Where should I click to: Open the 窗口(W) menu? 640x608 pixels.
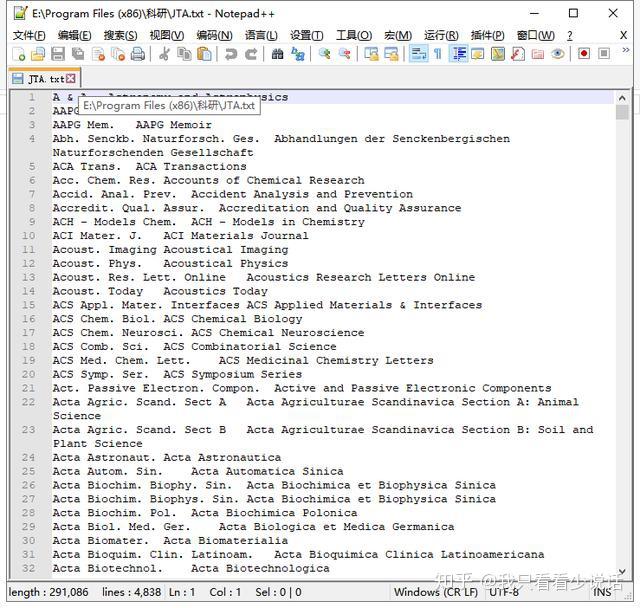536,36
